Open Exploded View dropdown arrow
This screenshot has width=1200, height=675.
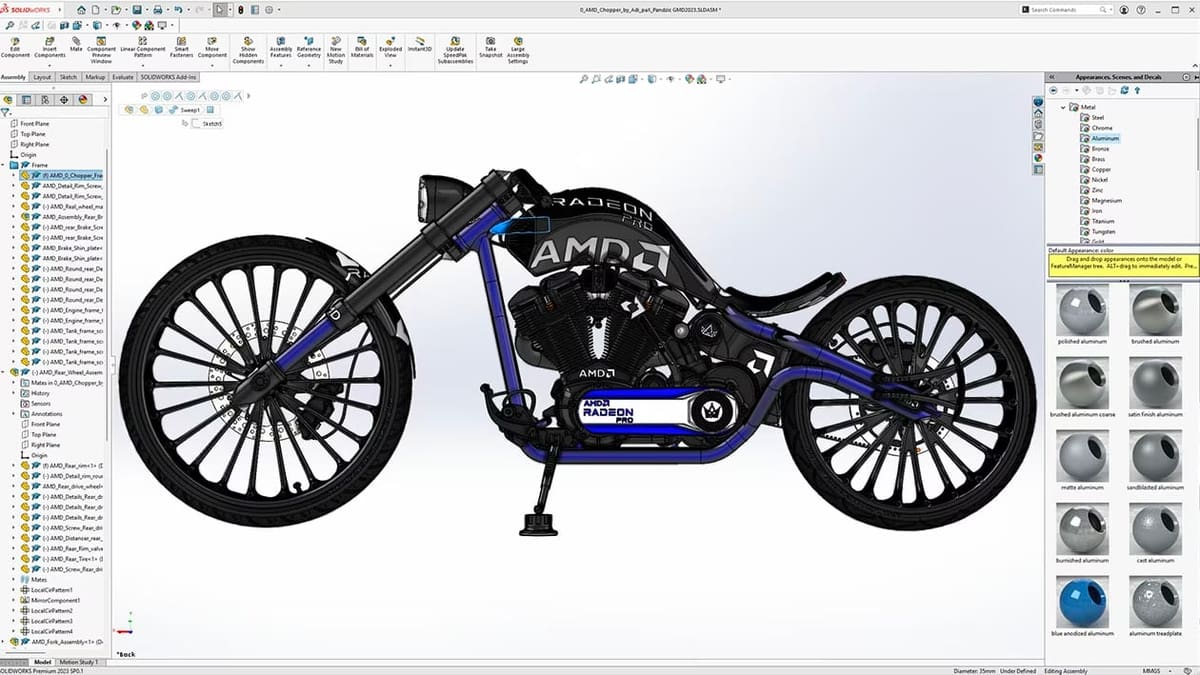coord(390,66)
